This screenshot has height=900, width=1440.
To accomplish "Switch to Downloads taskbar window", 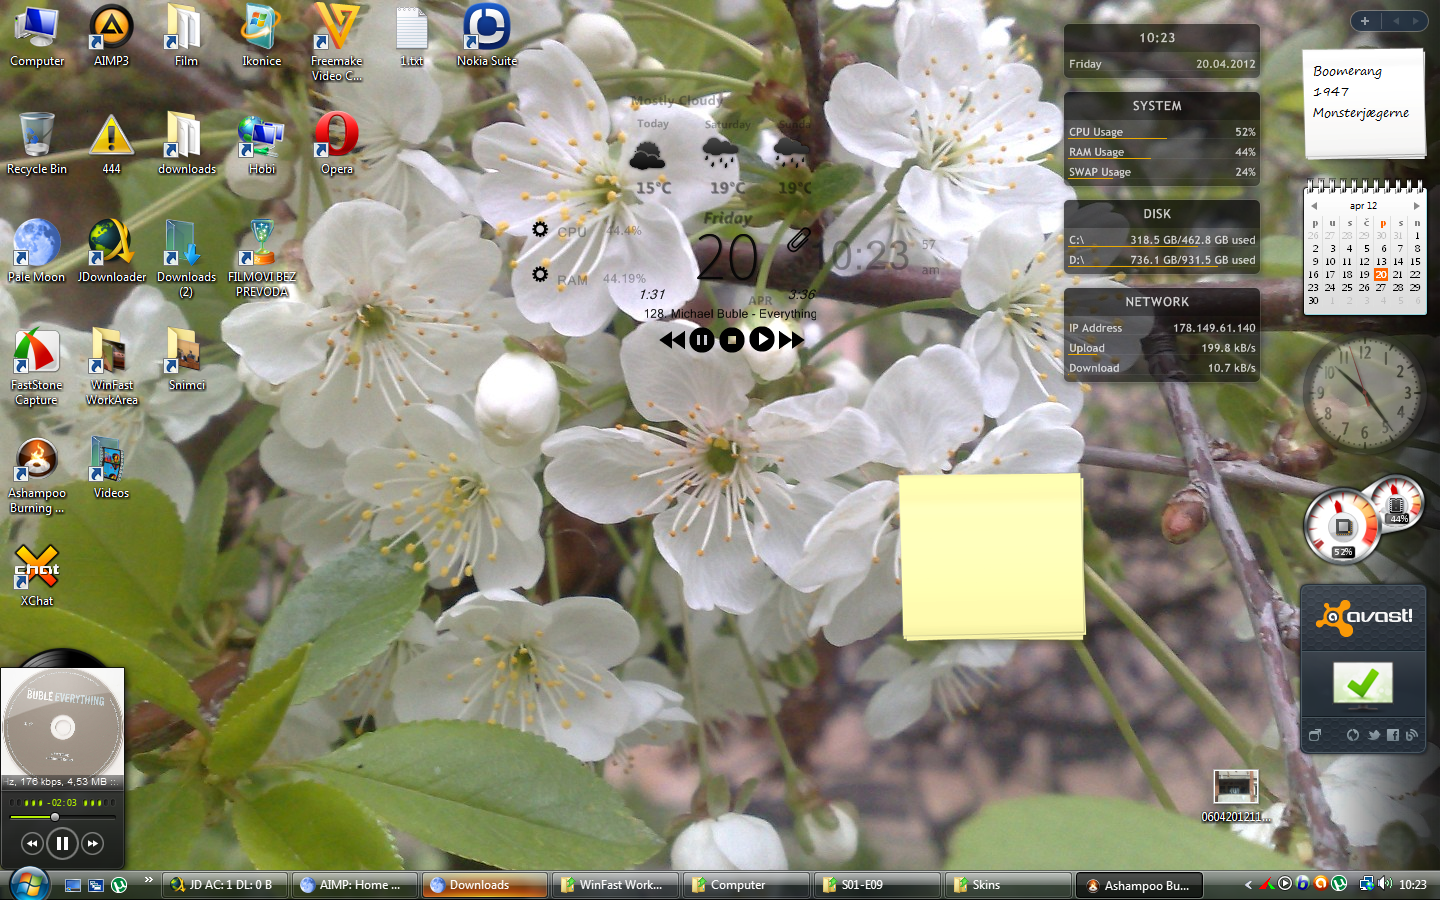I will pos(485,885).
